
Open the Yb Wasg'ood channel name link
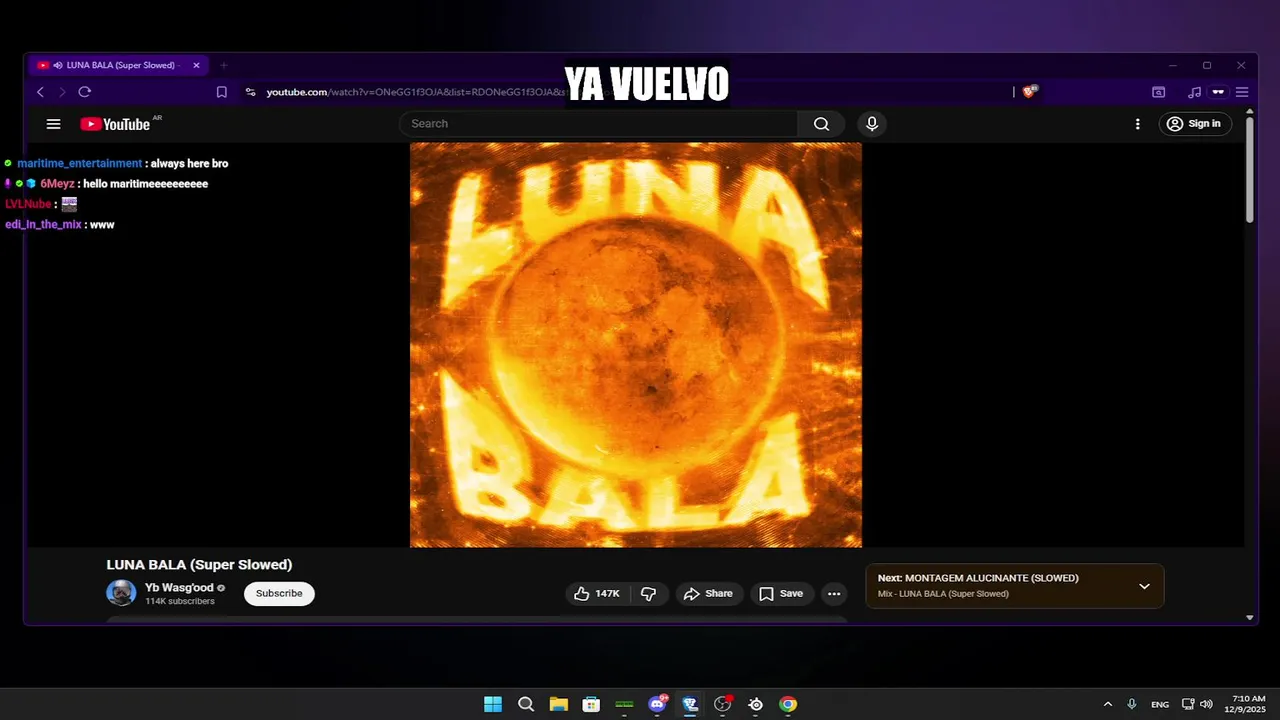point(179,588)
